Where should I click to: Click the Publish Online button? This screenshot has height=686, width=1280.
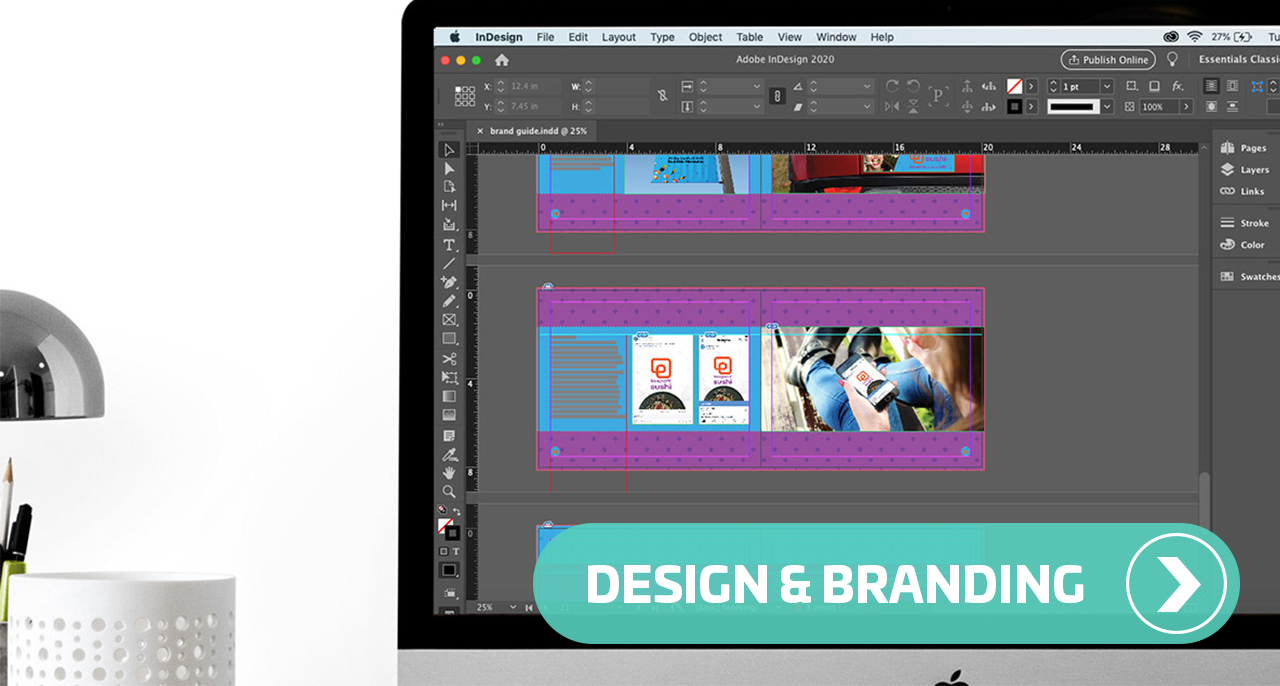click(x=1107, y=59)
